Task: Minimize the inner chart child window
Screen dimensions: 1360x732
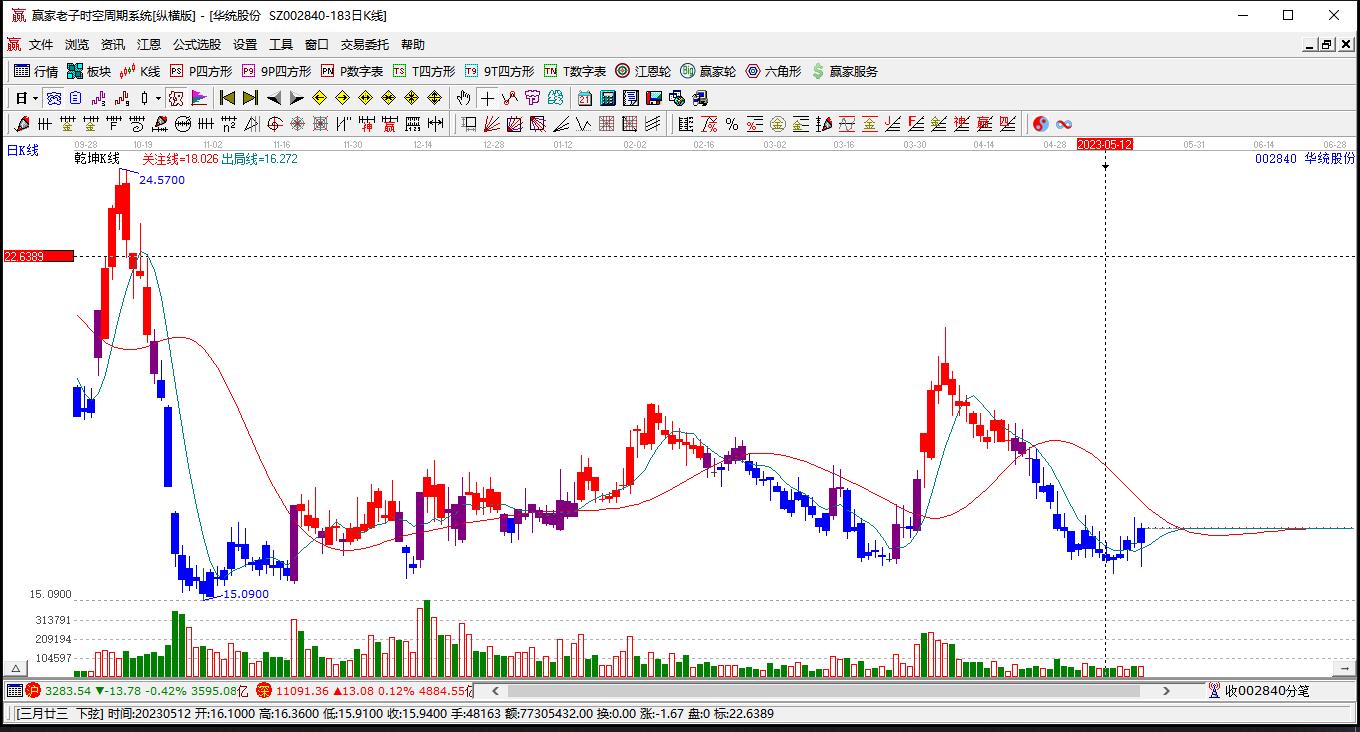Action: pos(1311,45)
